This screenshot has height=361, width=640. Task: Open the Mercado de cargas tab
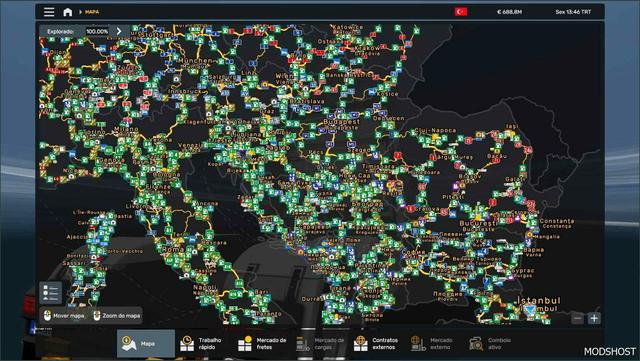(321, 343)
